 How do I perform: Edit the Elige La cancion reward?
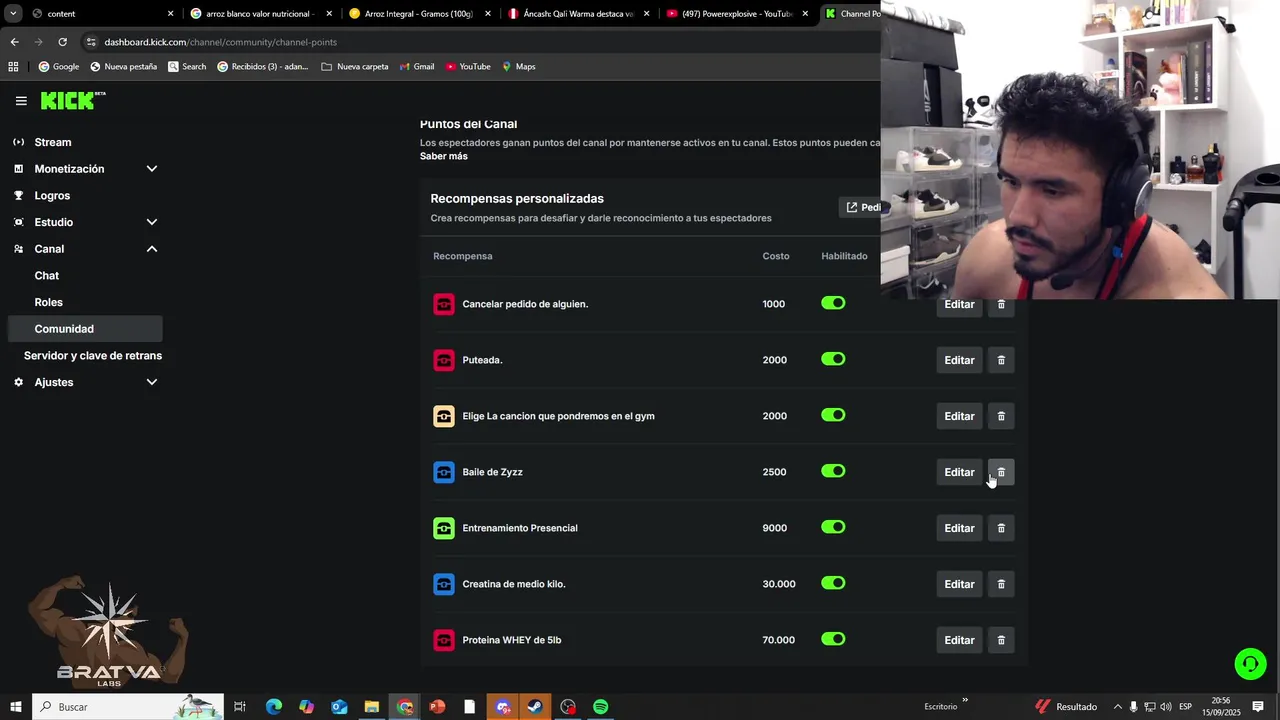point(959,416)
